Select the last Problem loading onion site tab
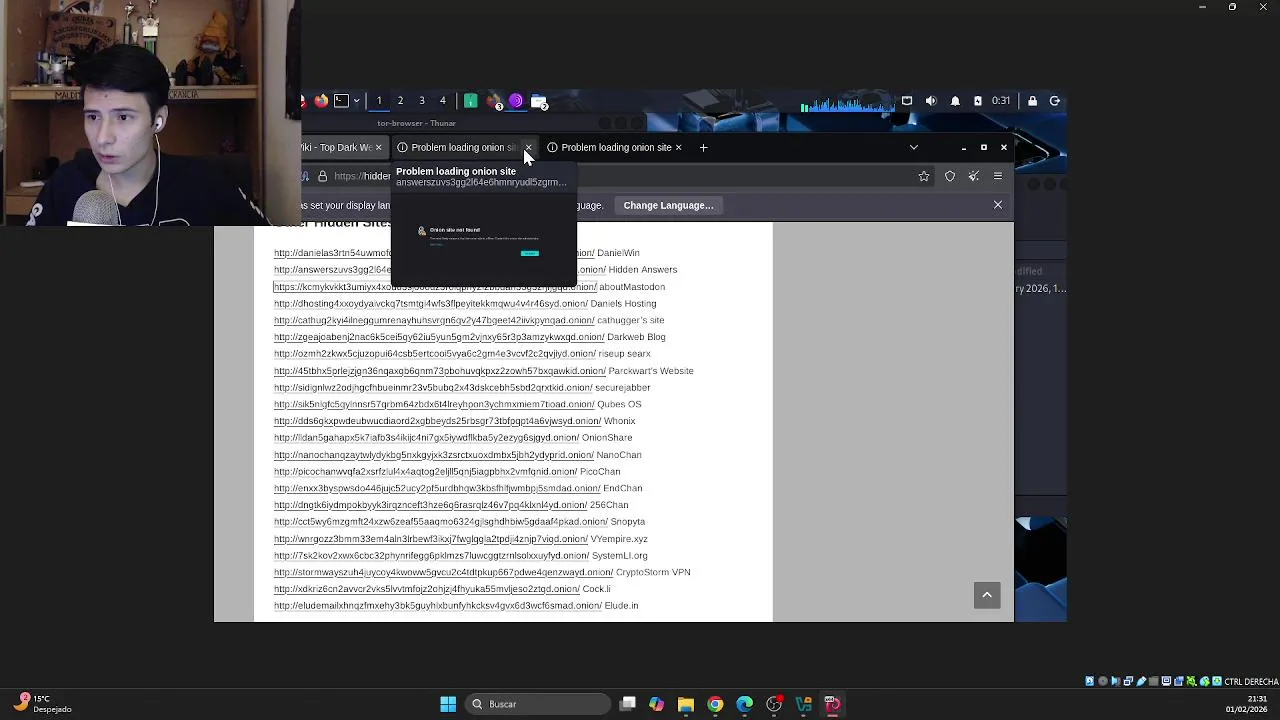The height and width of the screenshot is (720, 1280). coord(615,148)
